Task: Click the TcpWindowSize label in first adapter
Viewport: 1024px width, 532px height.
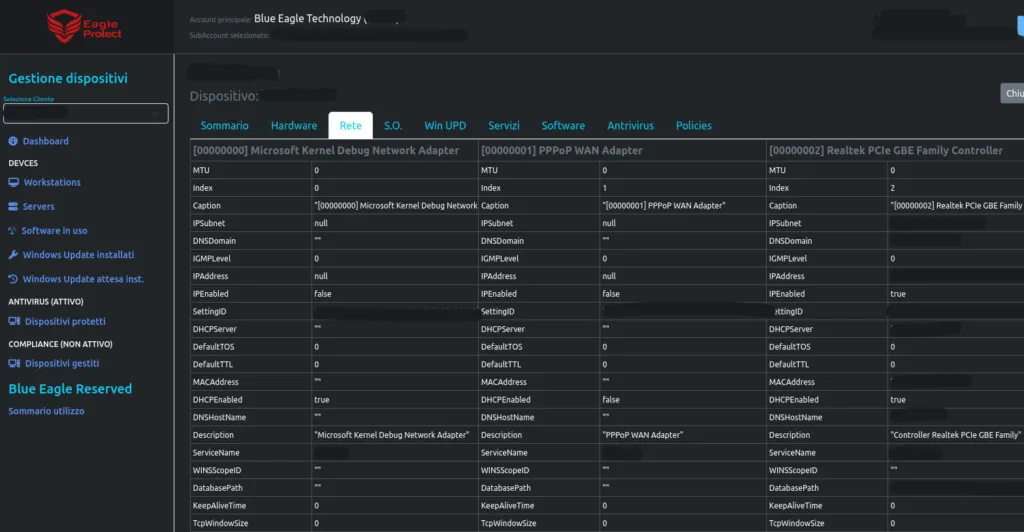Action: [220, 523]
